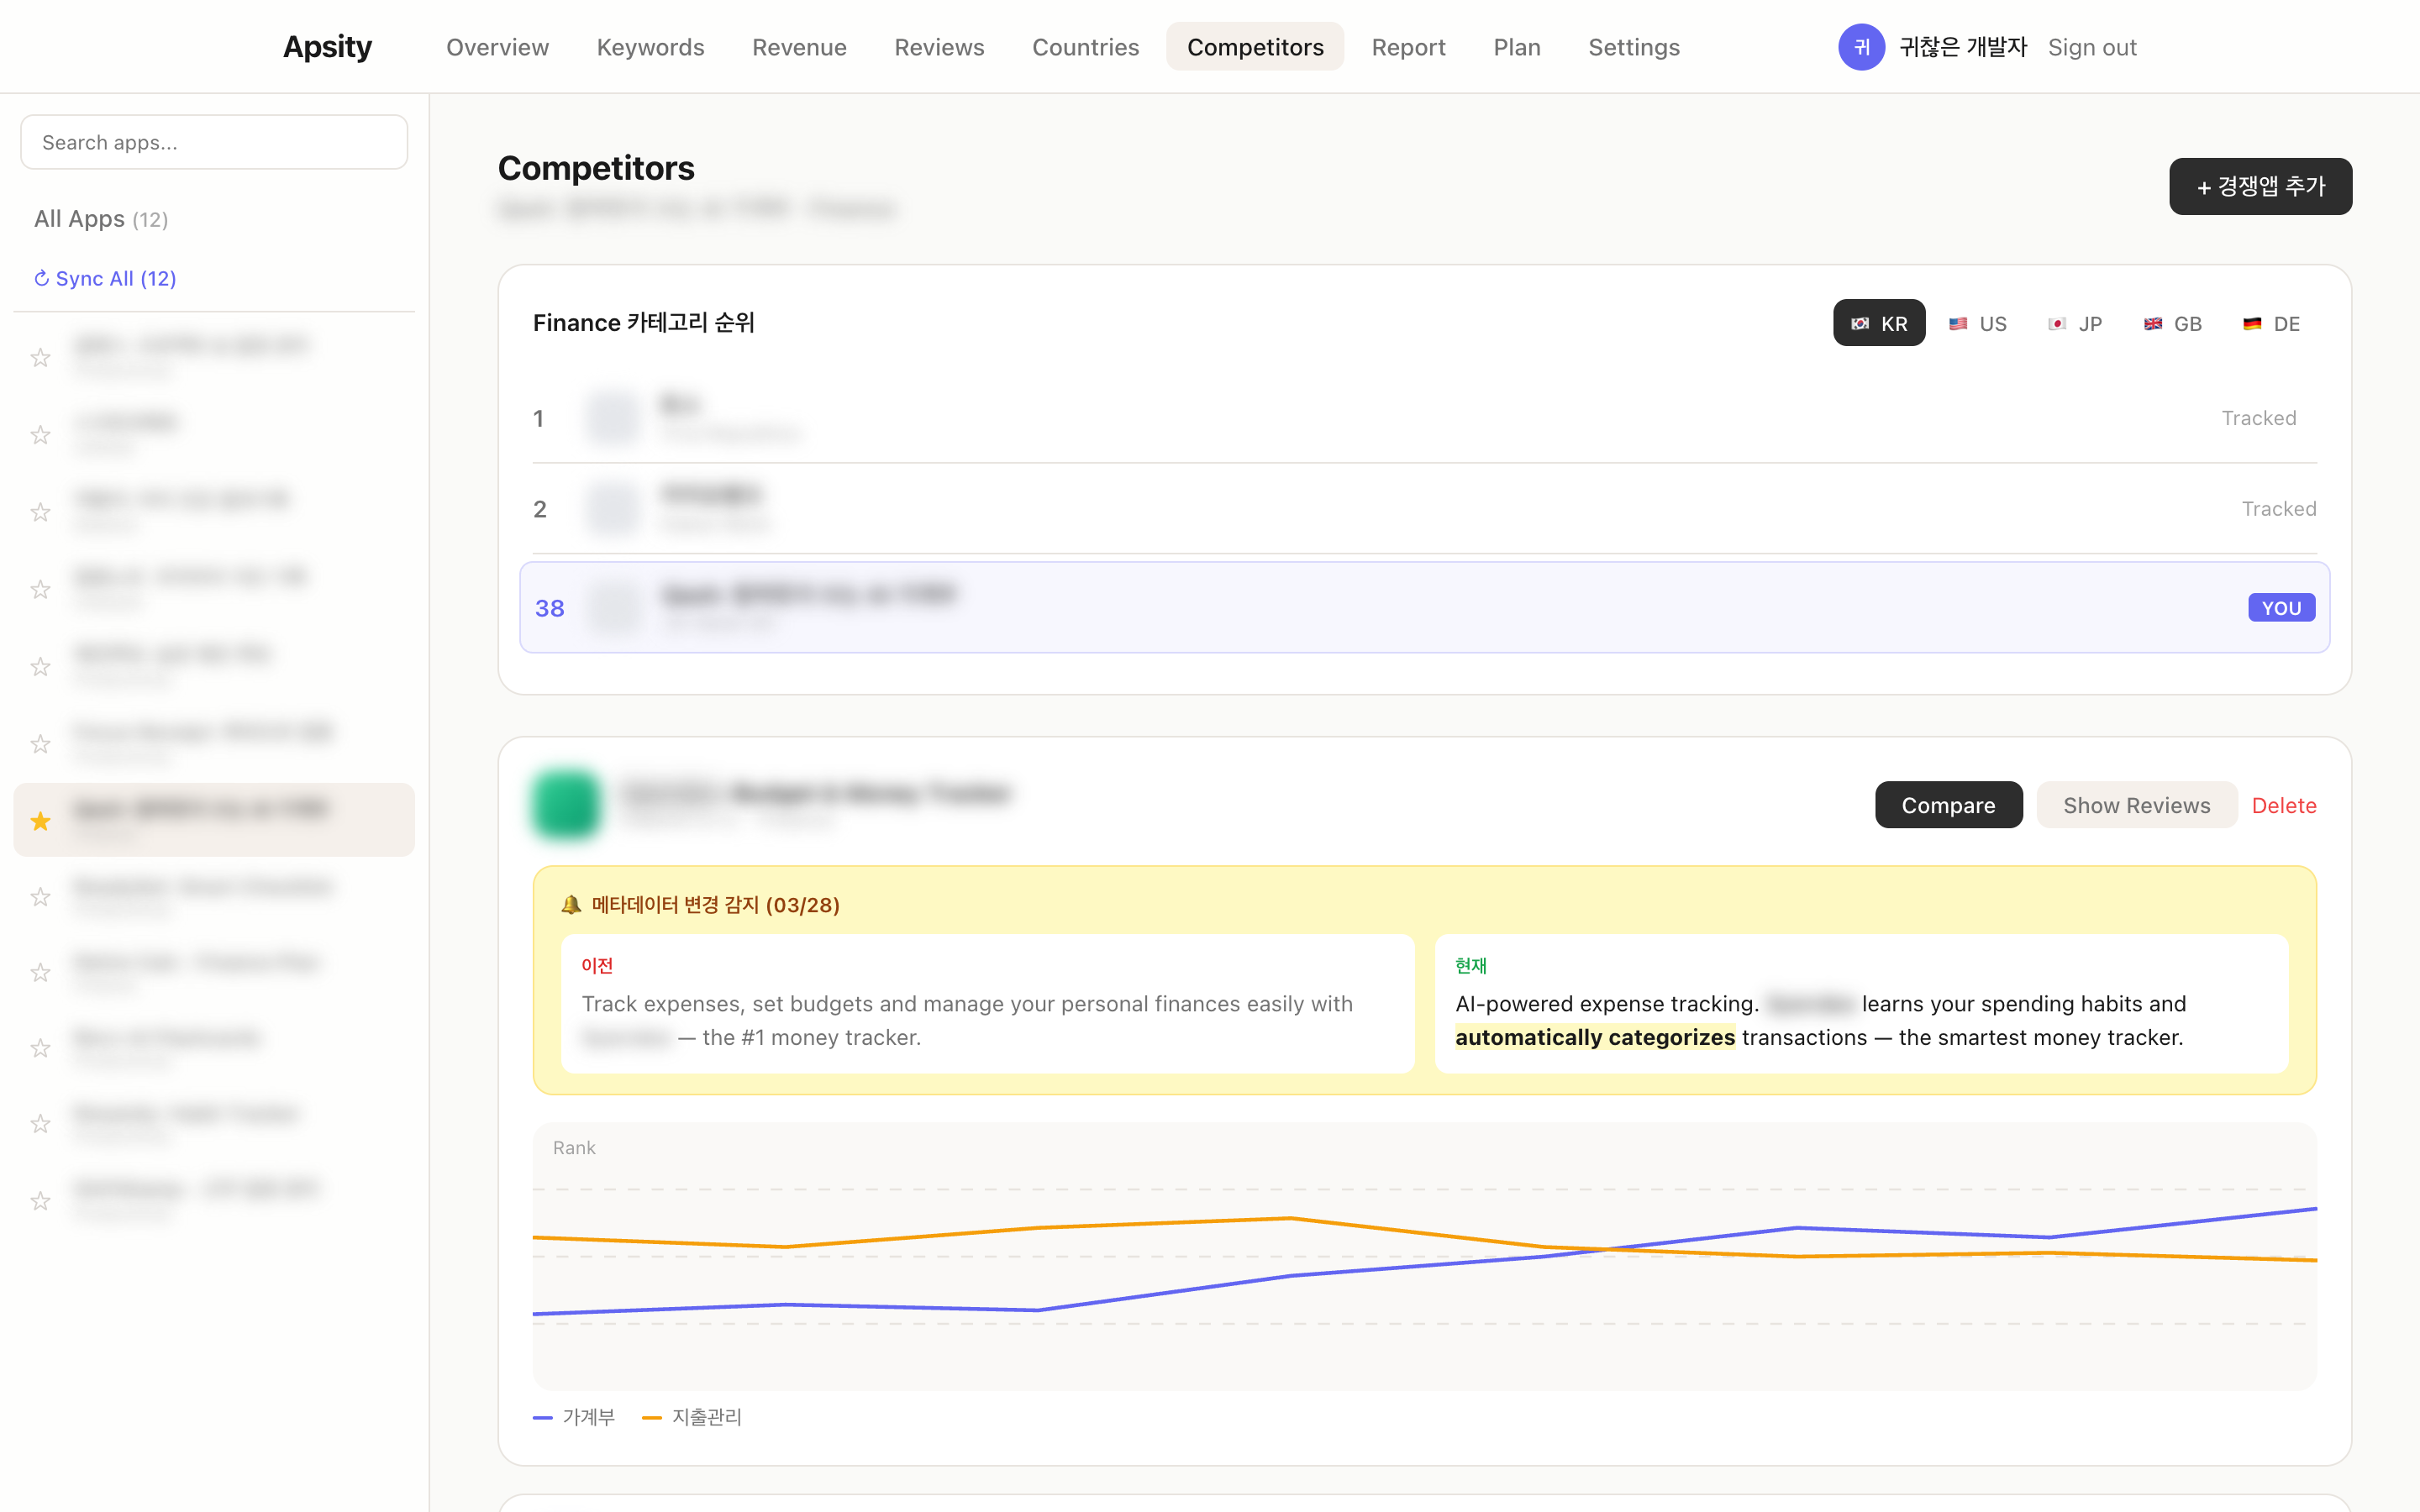Image resolution: width=2420 pixels, height=1512 pixels.
Task: Click the 경쟁앱 추가 button
Action: pyautogui.click(x=2260, y=186)
